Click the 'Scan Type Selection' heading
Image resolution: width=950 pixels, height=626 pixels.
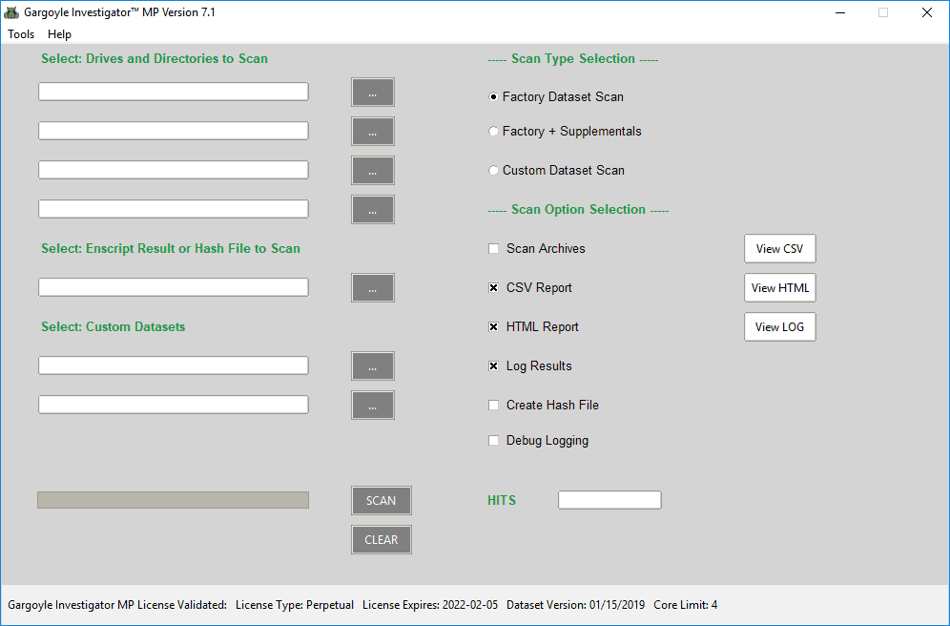tap(573, 59)
